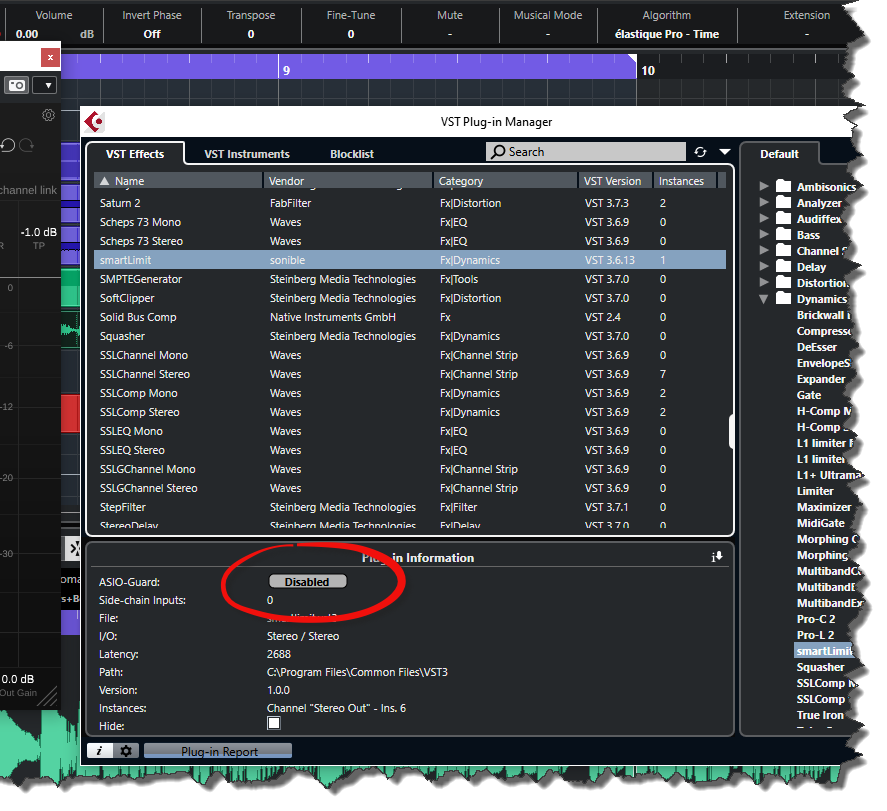Sort by the Instances column header
Viewport: 887px width, 811px height.
tap(684, 181)
